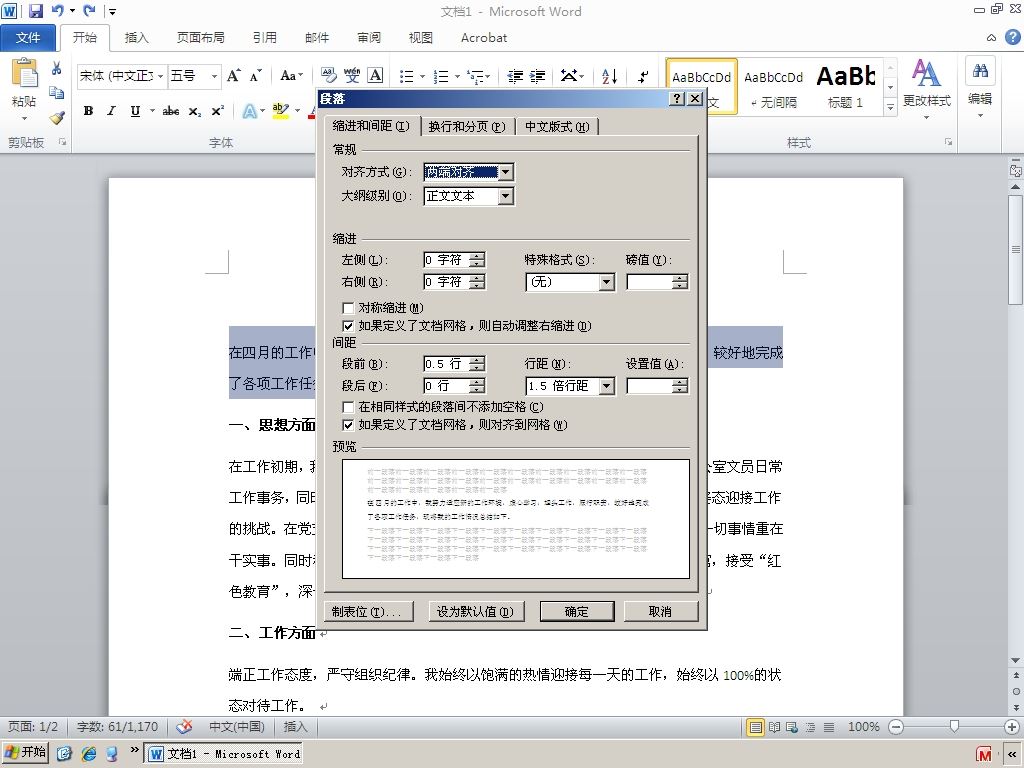Click the 段前 spacing before field
Screen dimensions: 1024x768
(446, 364)
